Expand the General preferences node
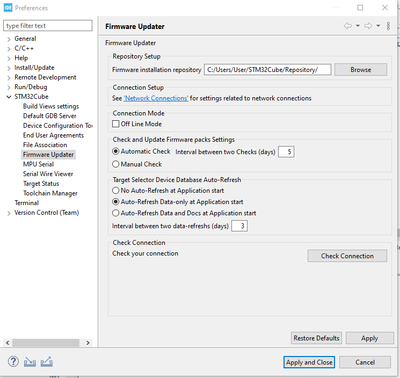 (9, 39)
